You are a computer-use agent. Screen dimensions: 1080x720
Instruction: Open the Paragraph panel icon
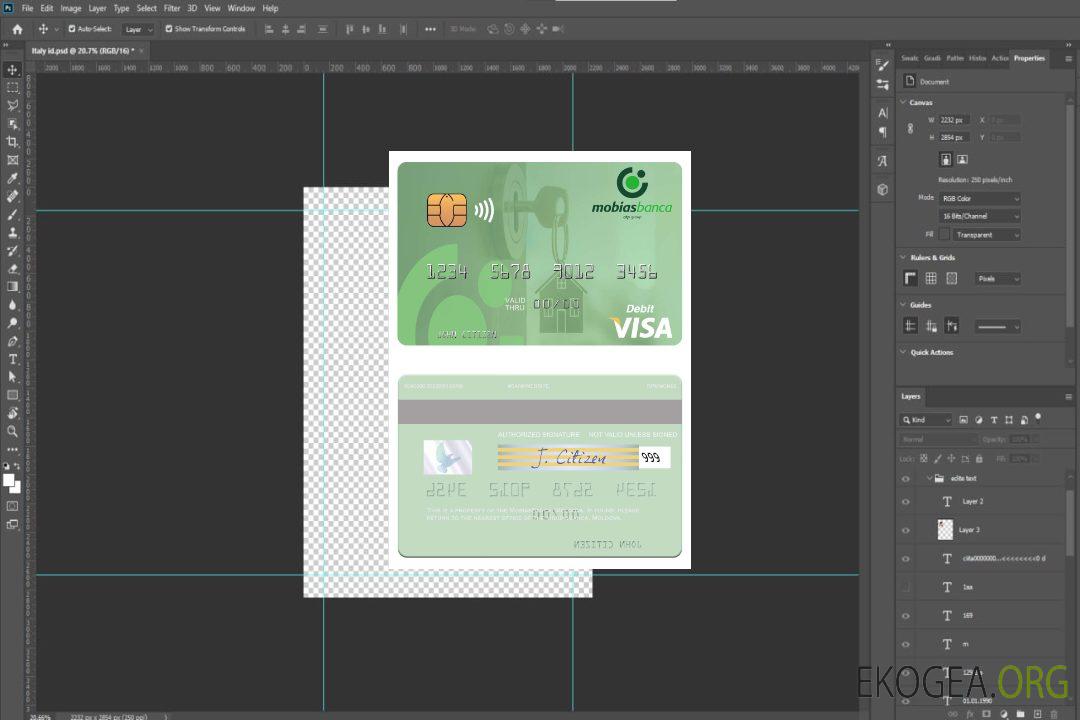click(x=883, y=132)
